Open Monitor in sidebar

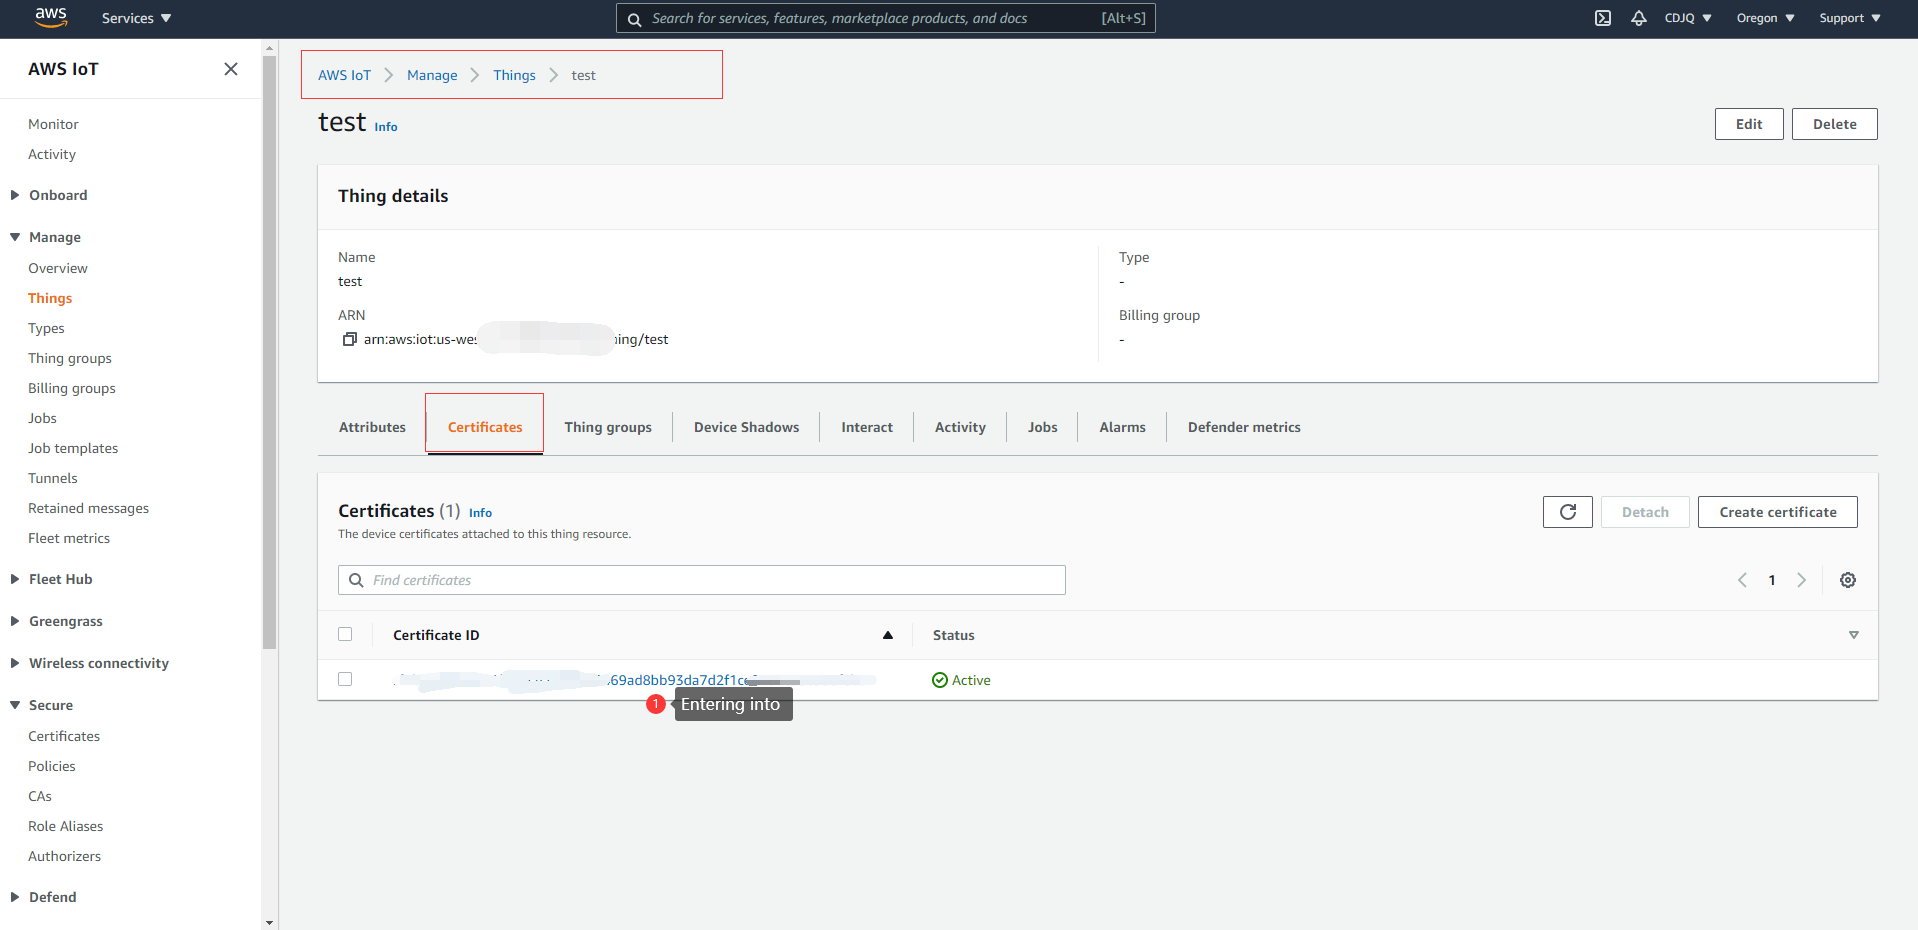(x=53, y=124)
